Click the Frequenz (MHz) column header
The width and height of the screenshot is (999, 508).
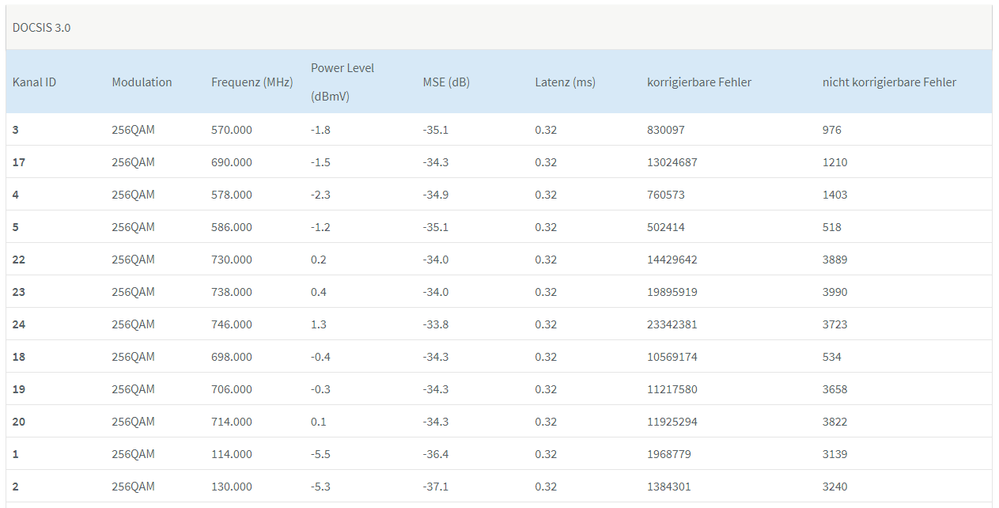[x=252, y=82]
